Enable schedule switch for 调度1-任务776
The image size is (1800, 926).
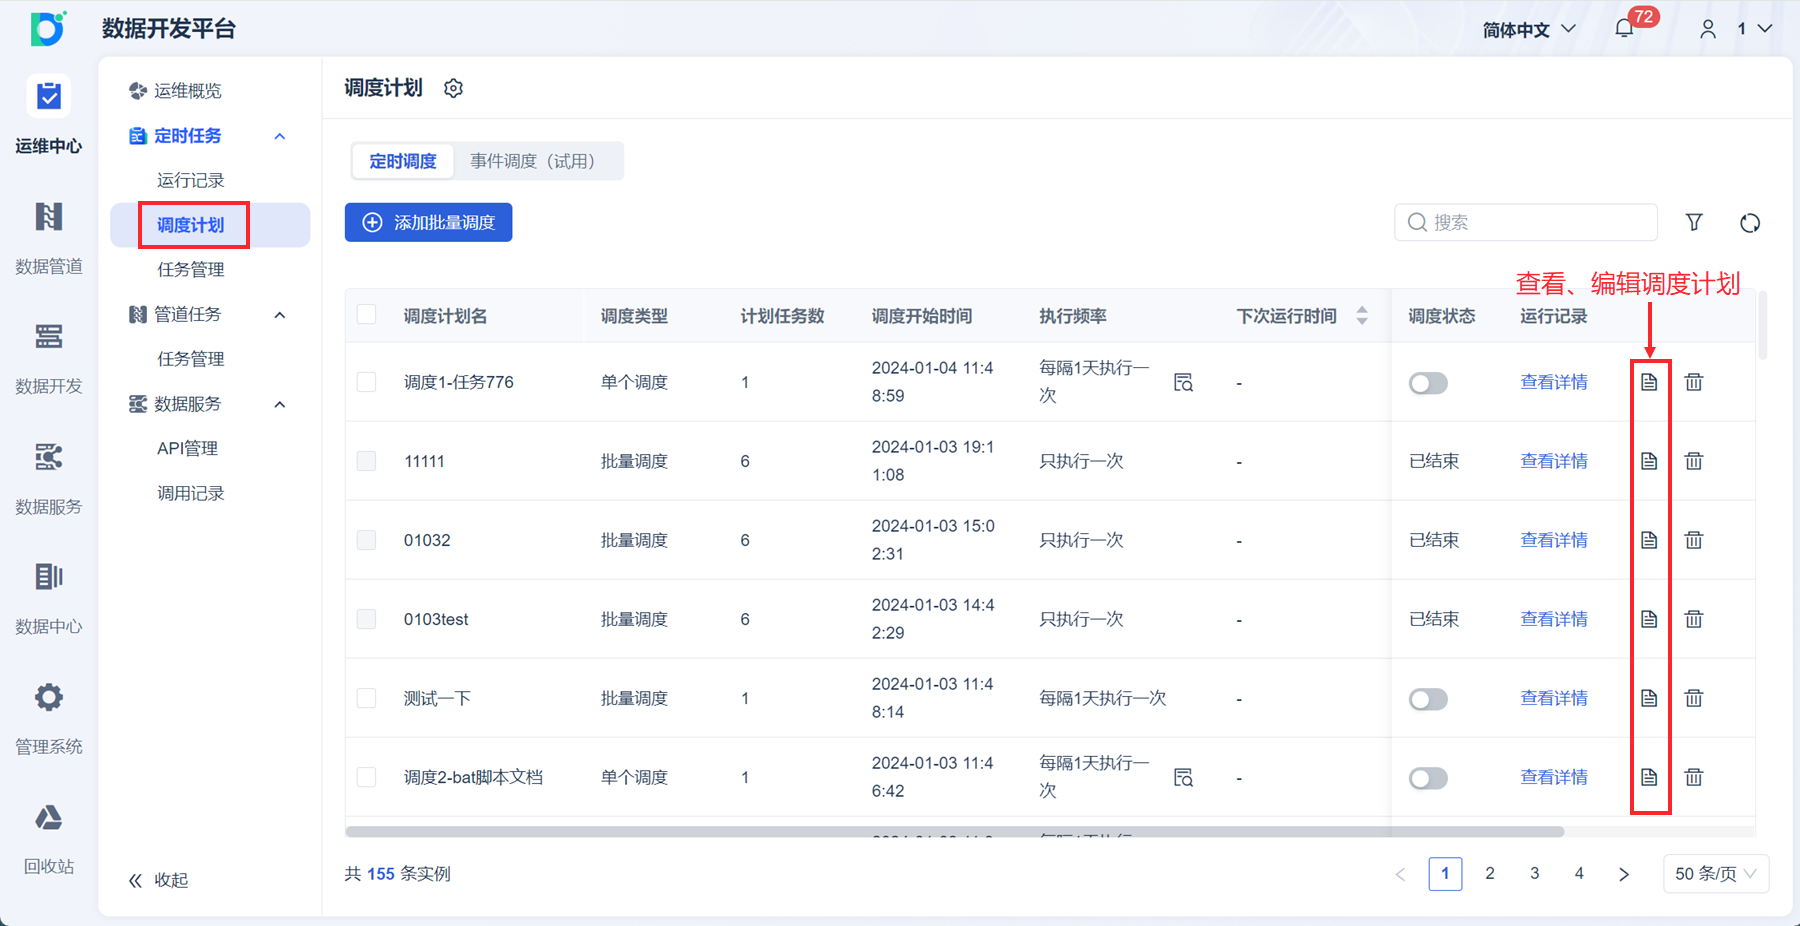click(x=1428, y=383)
